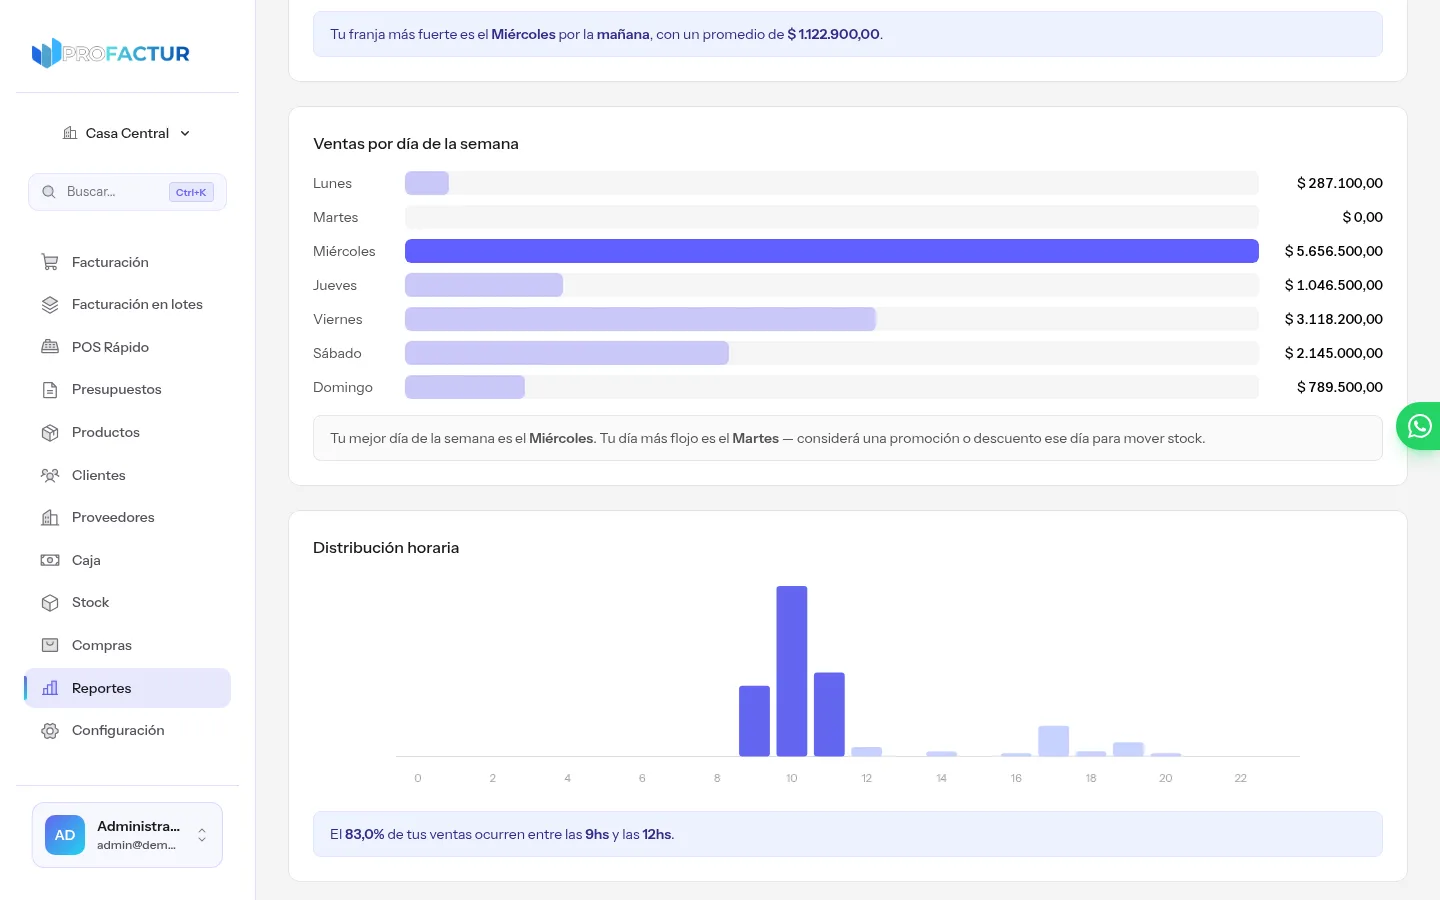Click the Lunes sales bar
Screen dimensions: 1440x900
point(427,183)
